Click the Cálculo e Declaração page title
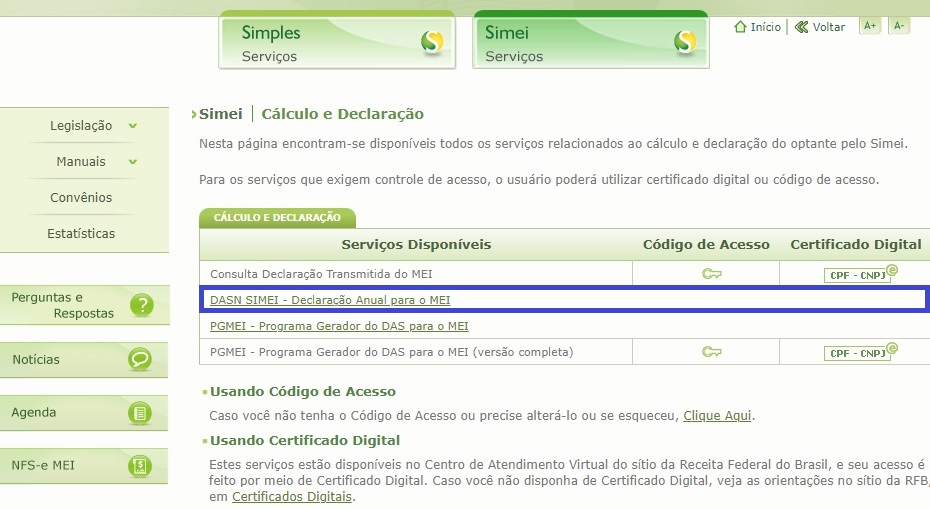The width and height of the screenshot is (930, 509). (343, 114)
